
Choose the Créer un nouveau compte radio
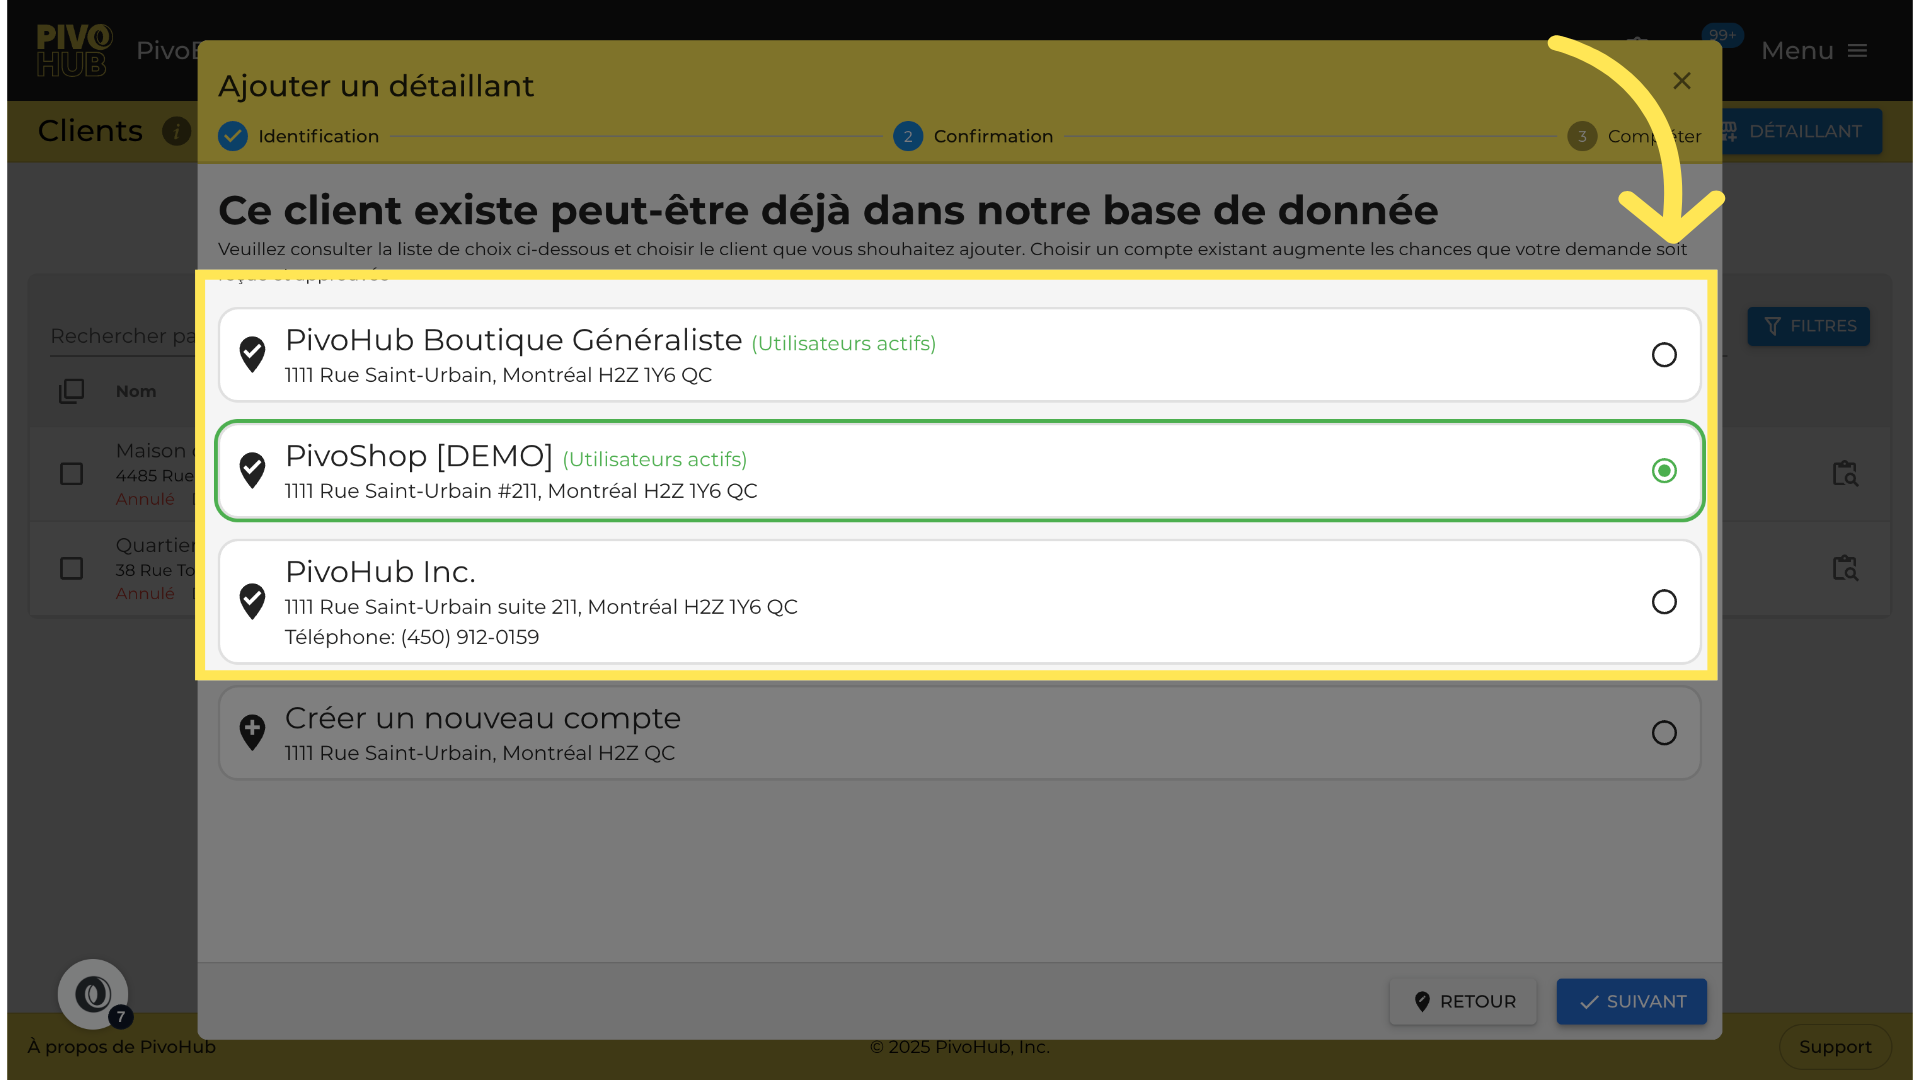1664,733
